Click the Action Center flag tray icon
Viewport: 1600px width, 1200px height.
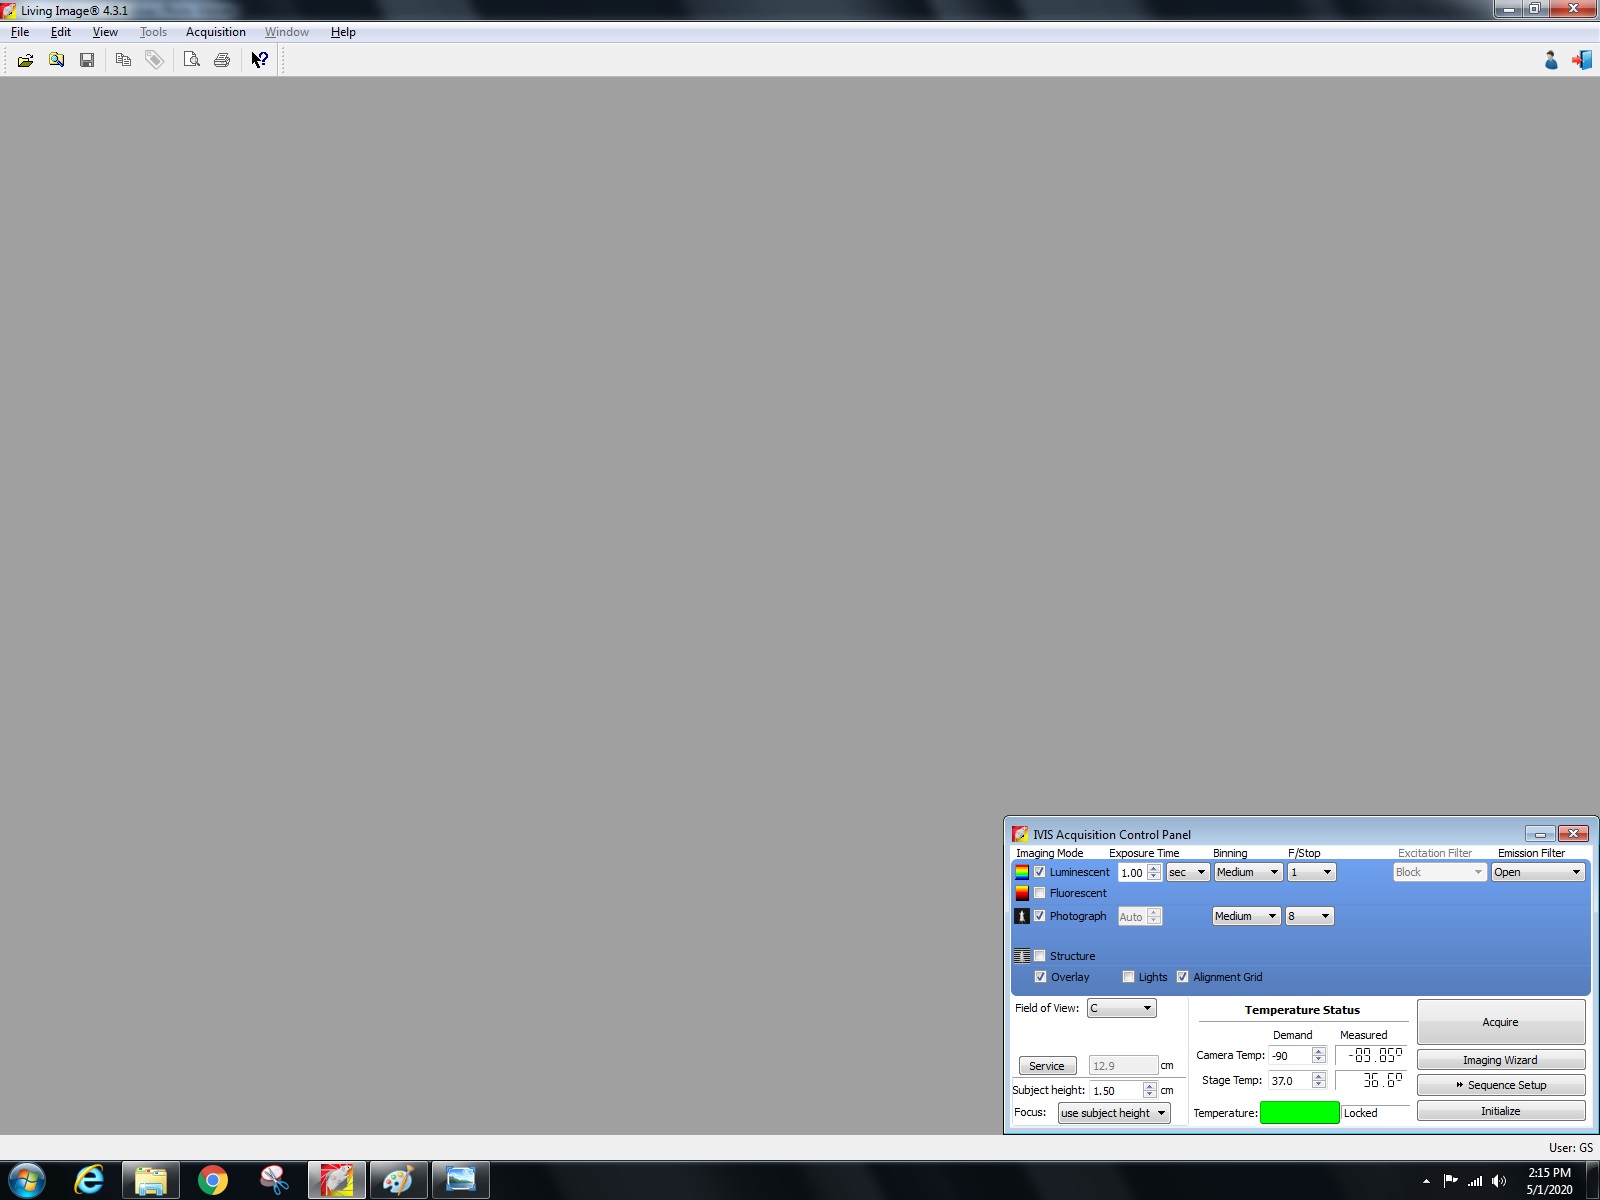pos(1450,1181)
